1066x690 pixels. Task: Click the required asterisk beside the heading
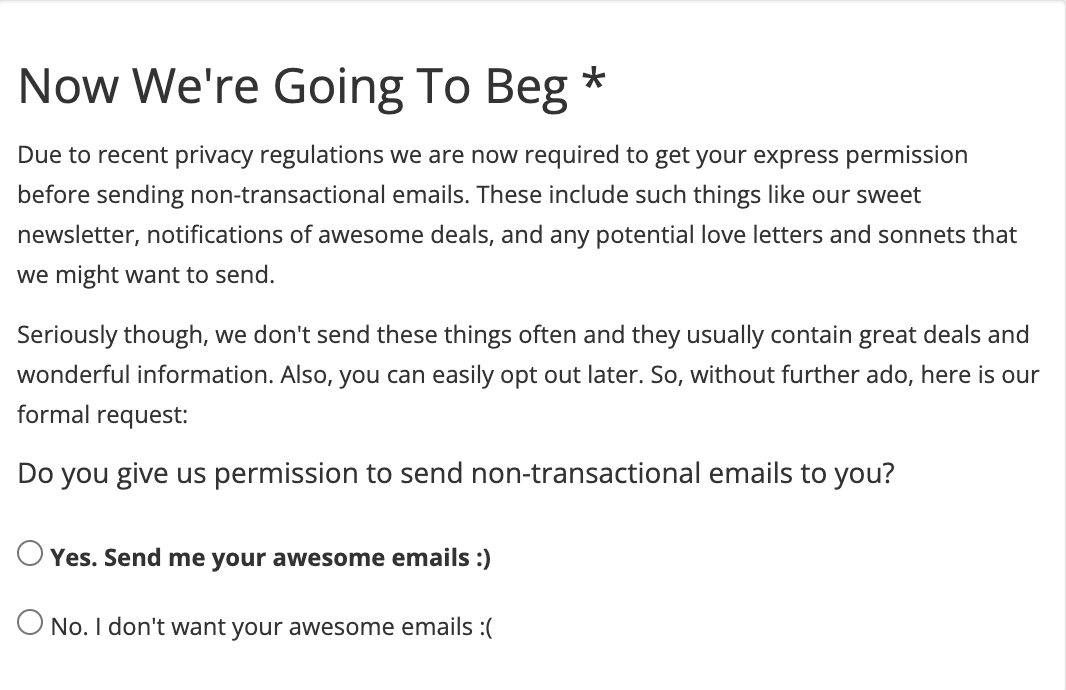click(x=593, y=80)
